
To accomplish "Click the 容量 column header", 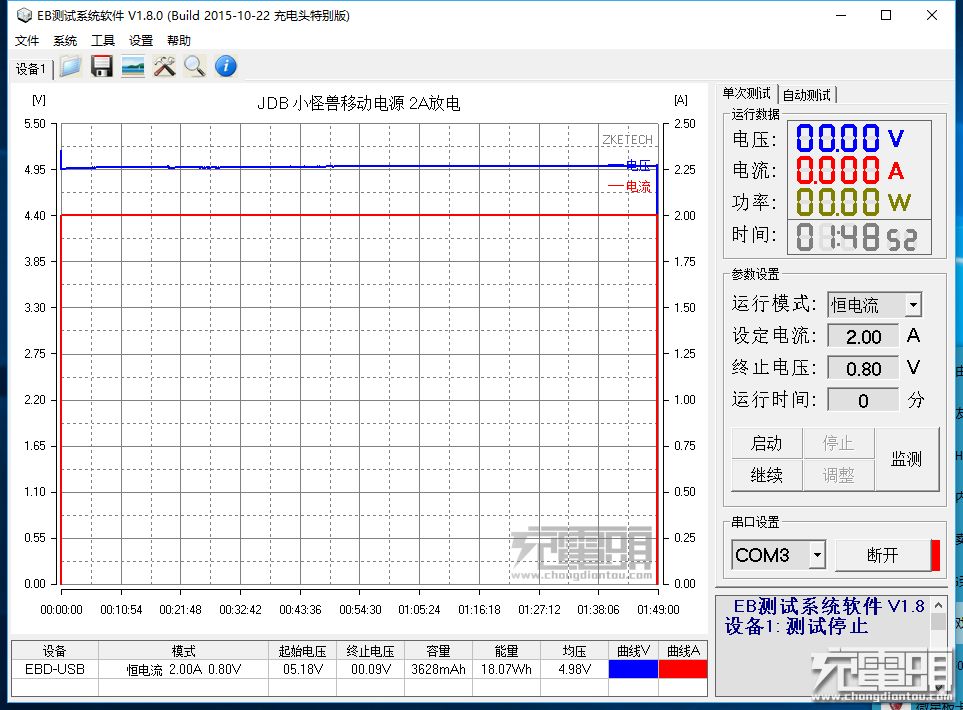I will point(439,651).
